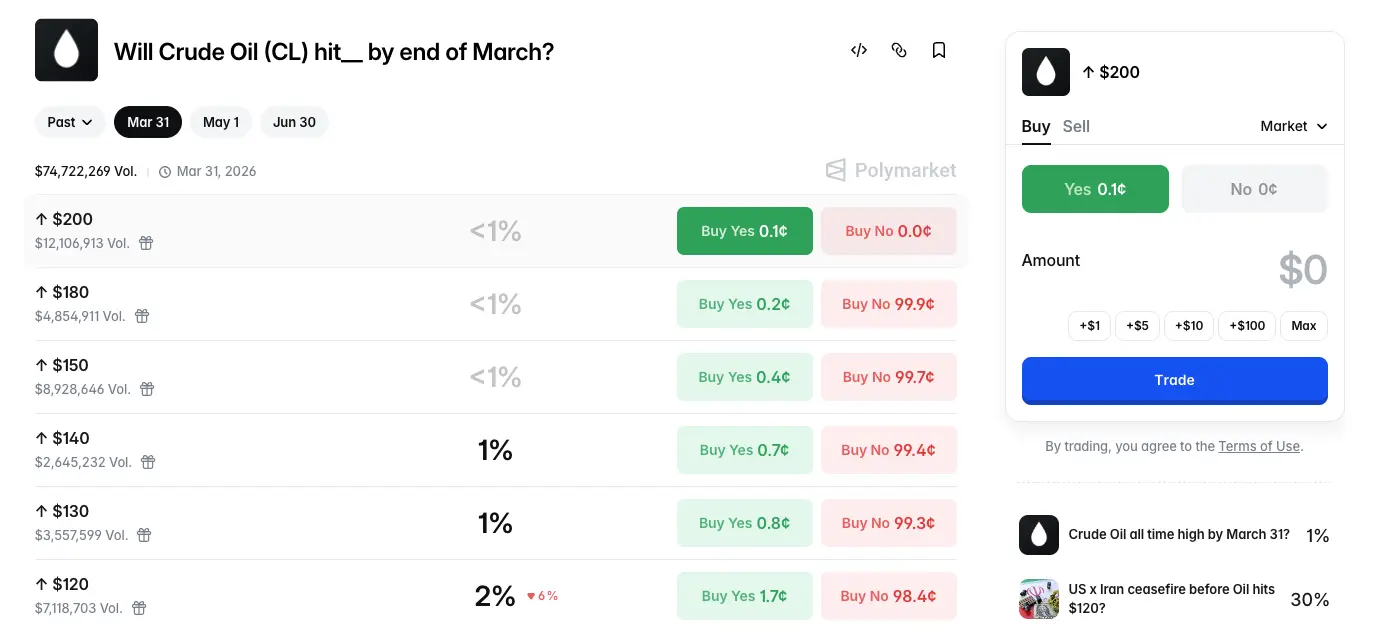This screenshot has height=631, width=1377.
Task: Click the gift icon beside $120 volume
Action: pos(139,608)
